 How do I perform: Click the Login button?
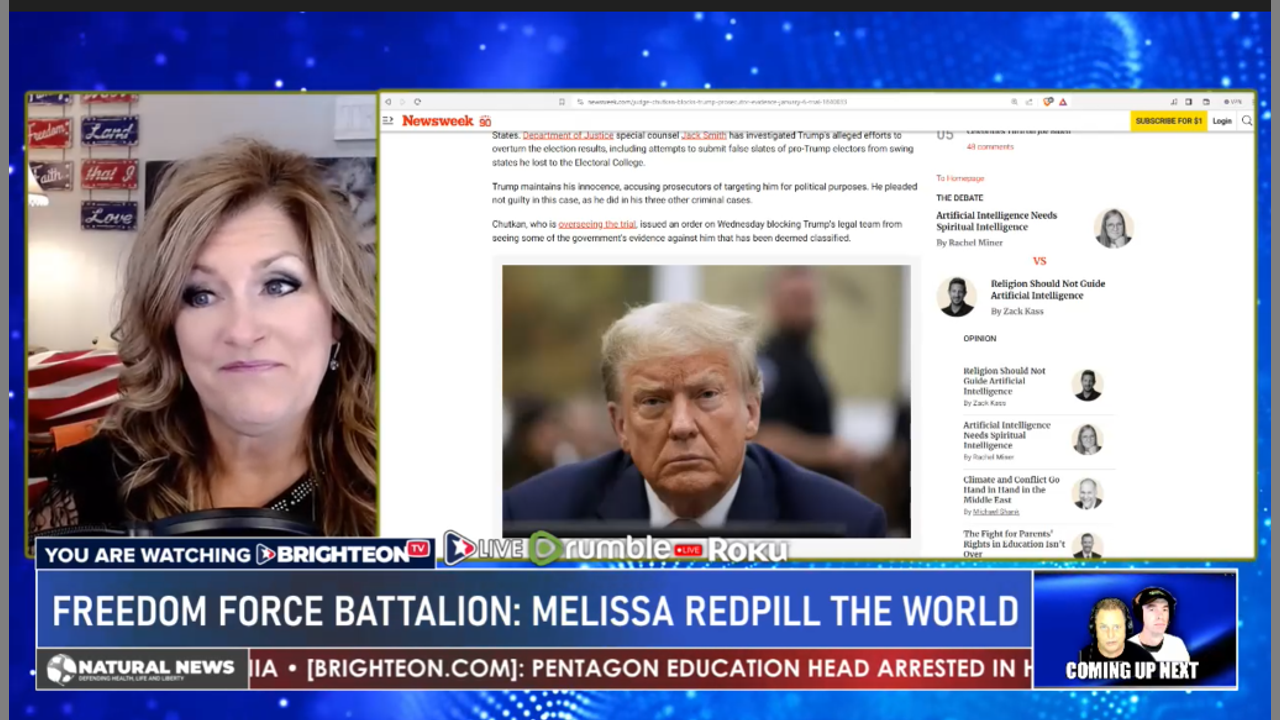pyautogui.click(x=1222, y=121)
